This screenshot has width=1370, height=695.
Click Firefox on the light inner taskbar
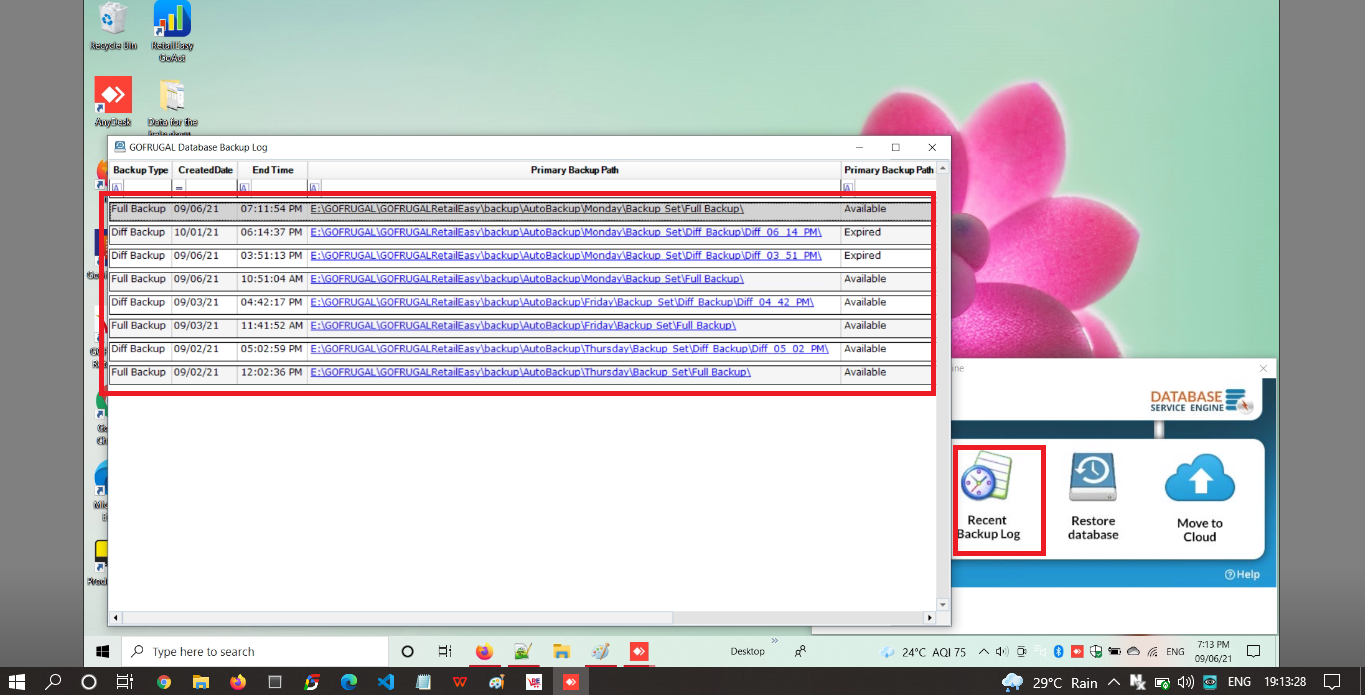click(x=485, y=652)
